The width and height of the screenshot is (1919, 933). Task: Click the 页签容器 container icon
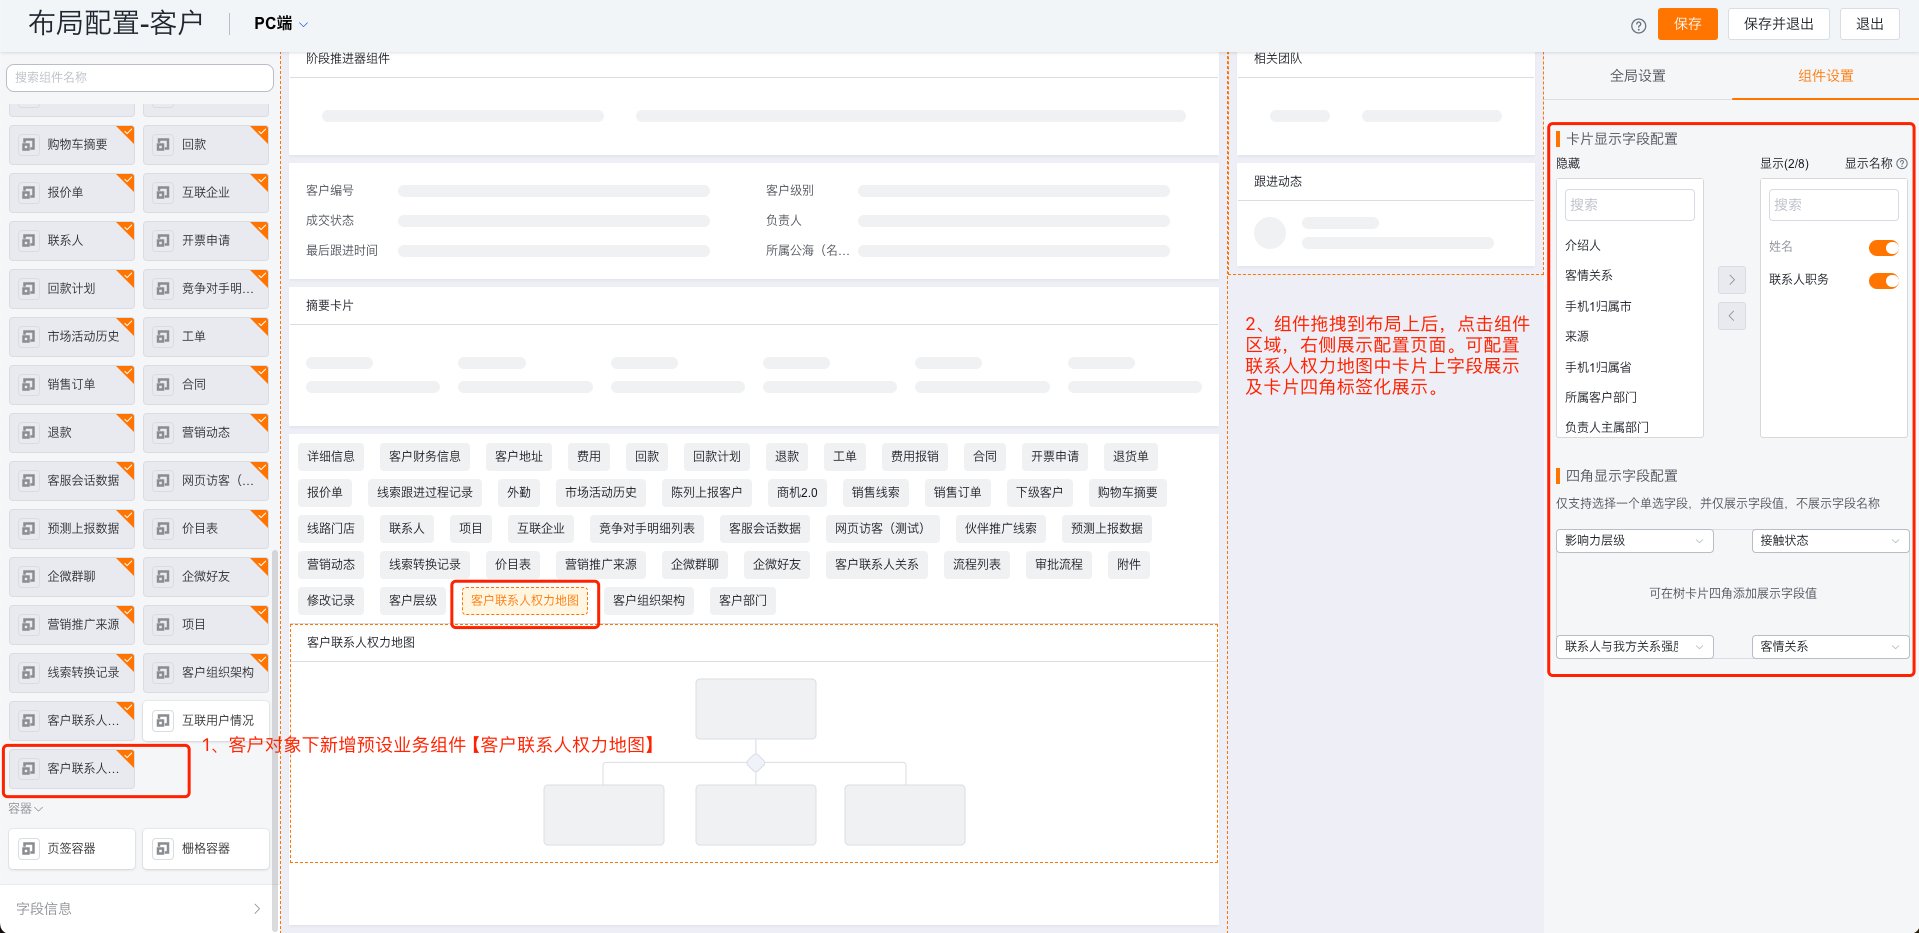[29, 849]
